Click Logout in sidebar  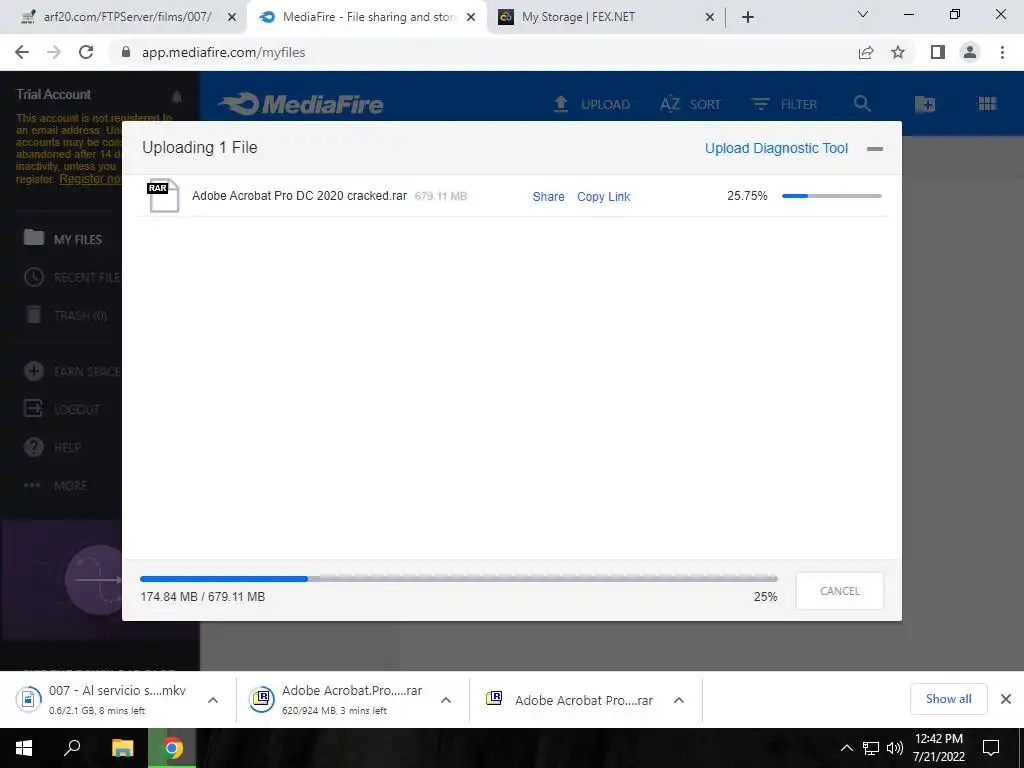tap(62, 409)
